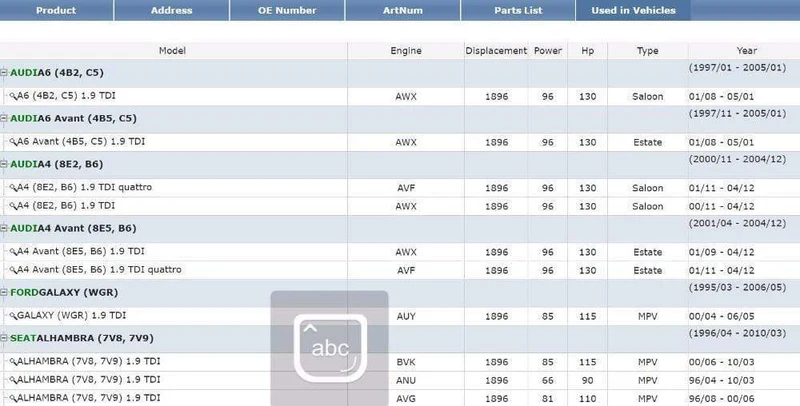The width and height of the screenshot is (800, 406).
Task: Click magnifier icon for GALAXY (WGR) 1.9 TDI
Action: [13, 316]
